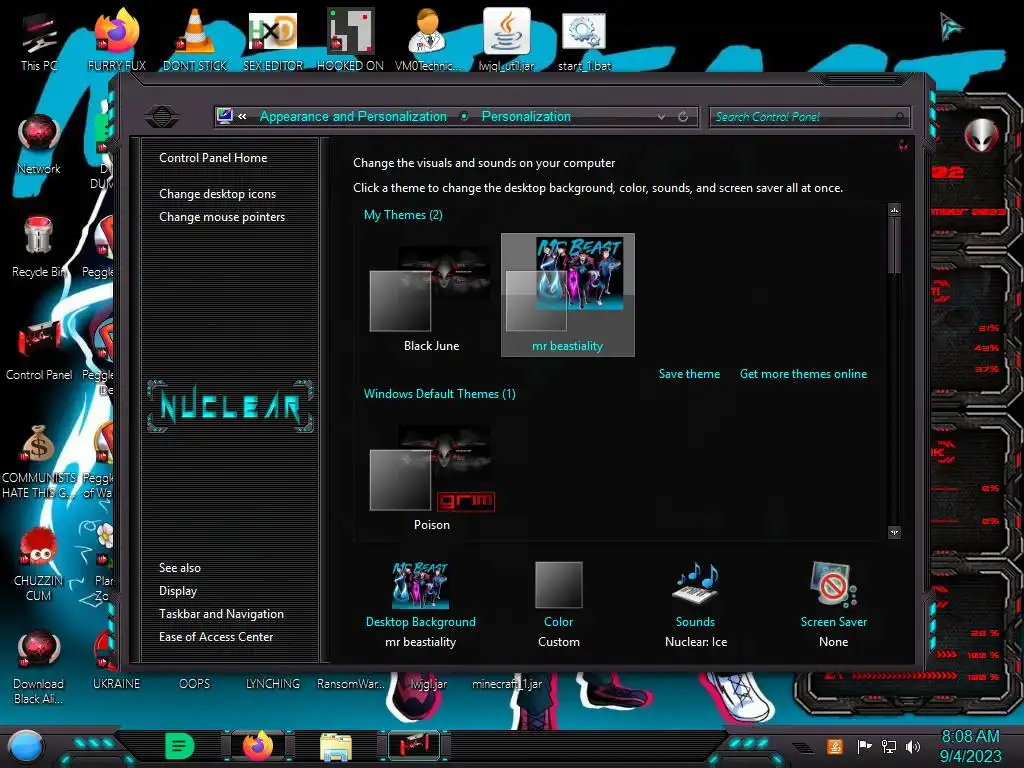Open Taskbar and Navigation link

pyautogui.click(x=221, y=614)
